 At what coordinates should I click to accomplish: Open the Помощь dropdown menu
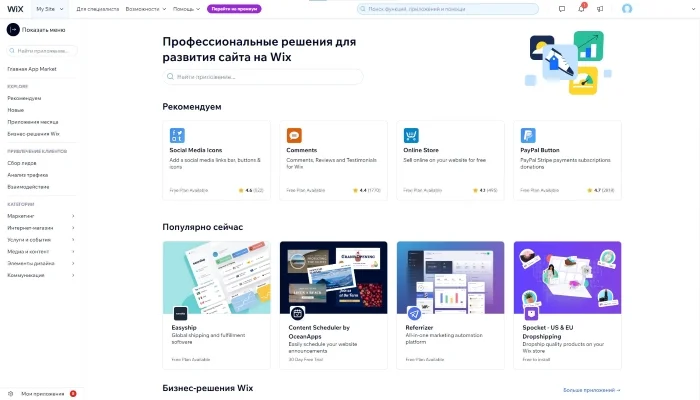pyautogui.click(x=186, y=9)
